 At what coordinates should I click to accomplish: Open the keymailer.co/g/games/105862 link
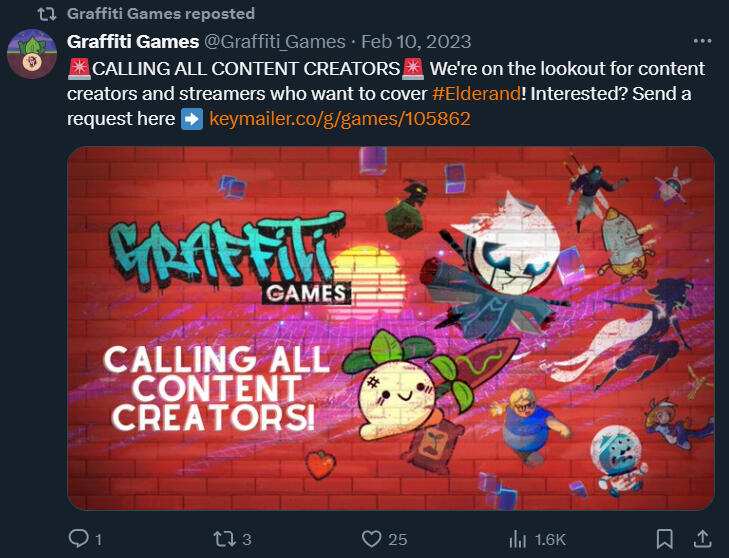click(340, 119)
